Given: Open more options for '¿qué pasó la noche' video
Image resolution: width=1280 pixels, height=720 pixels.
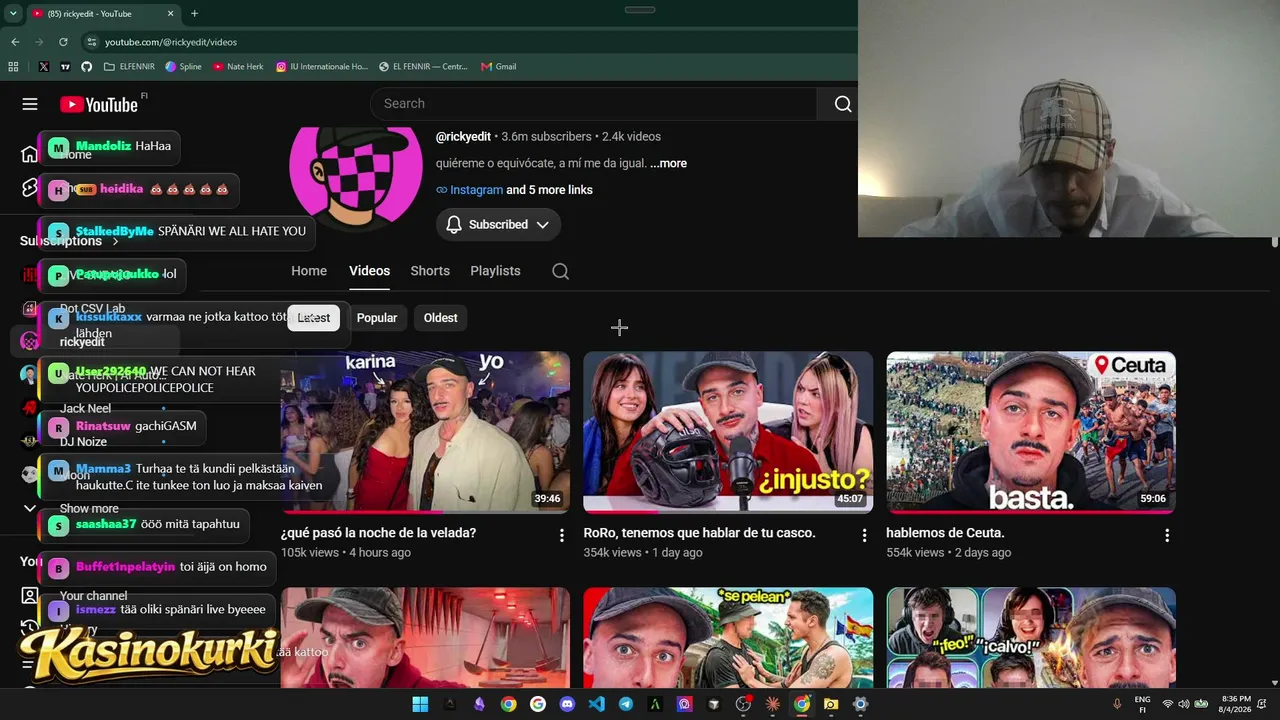Looking at the screenshot, I should tap(561, 536).
